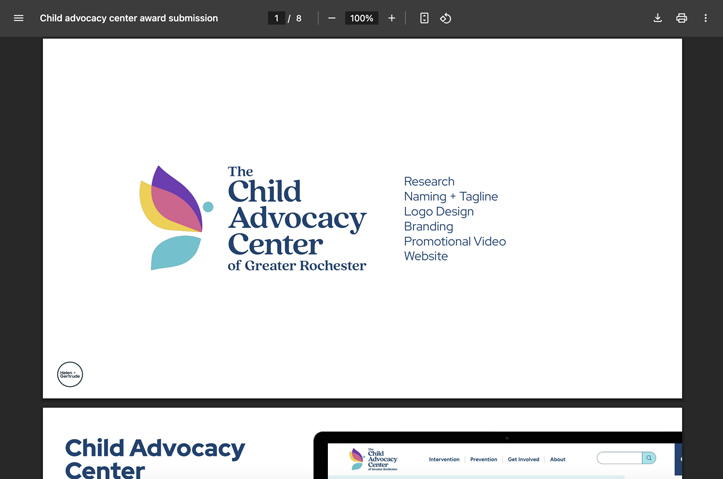The height and width of the screenshot is (479, 723).
Task: Rotate the document counterclockwise
Action: tap(445, 18)
